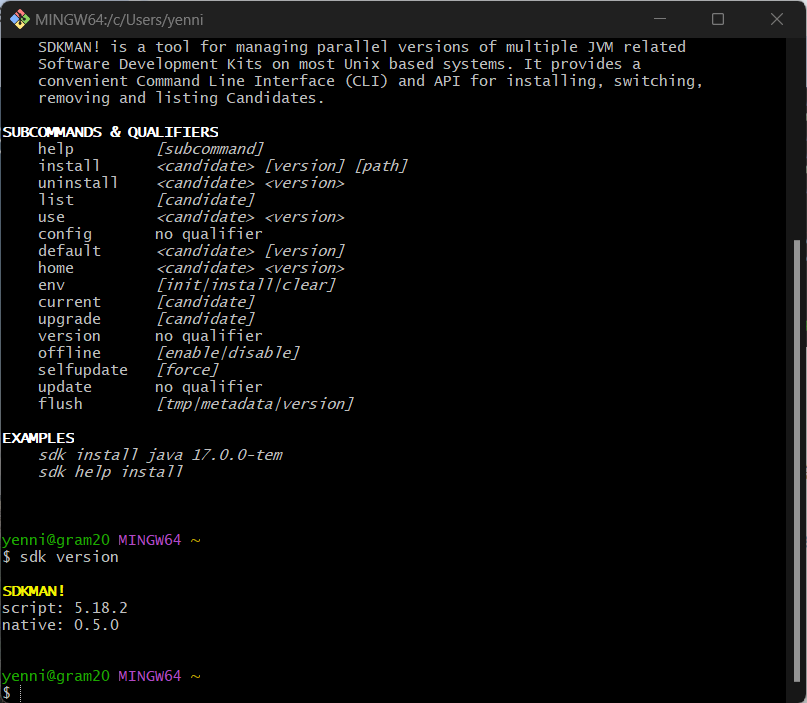The height and width of the screenshot is (703, 807).
Task: Click '[tmp|metadata|version]' qualifier text
Action: [x=255, y=404]
